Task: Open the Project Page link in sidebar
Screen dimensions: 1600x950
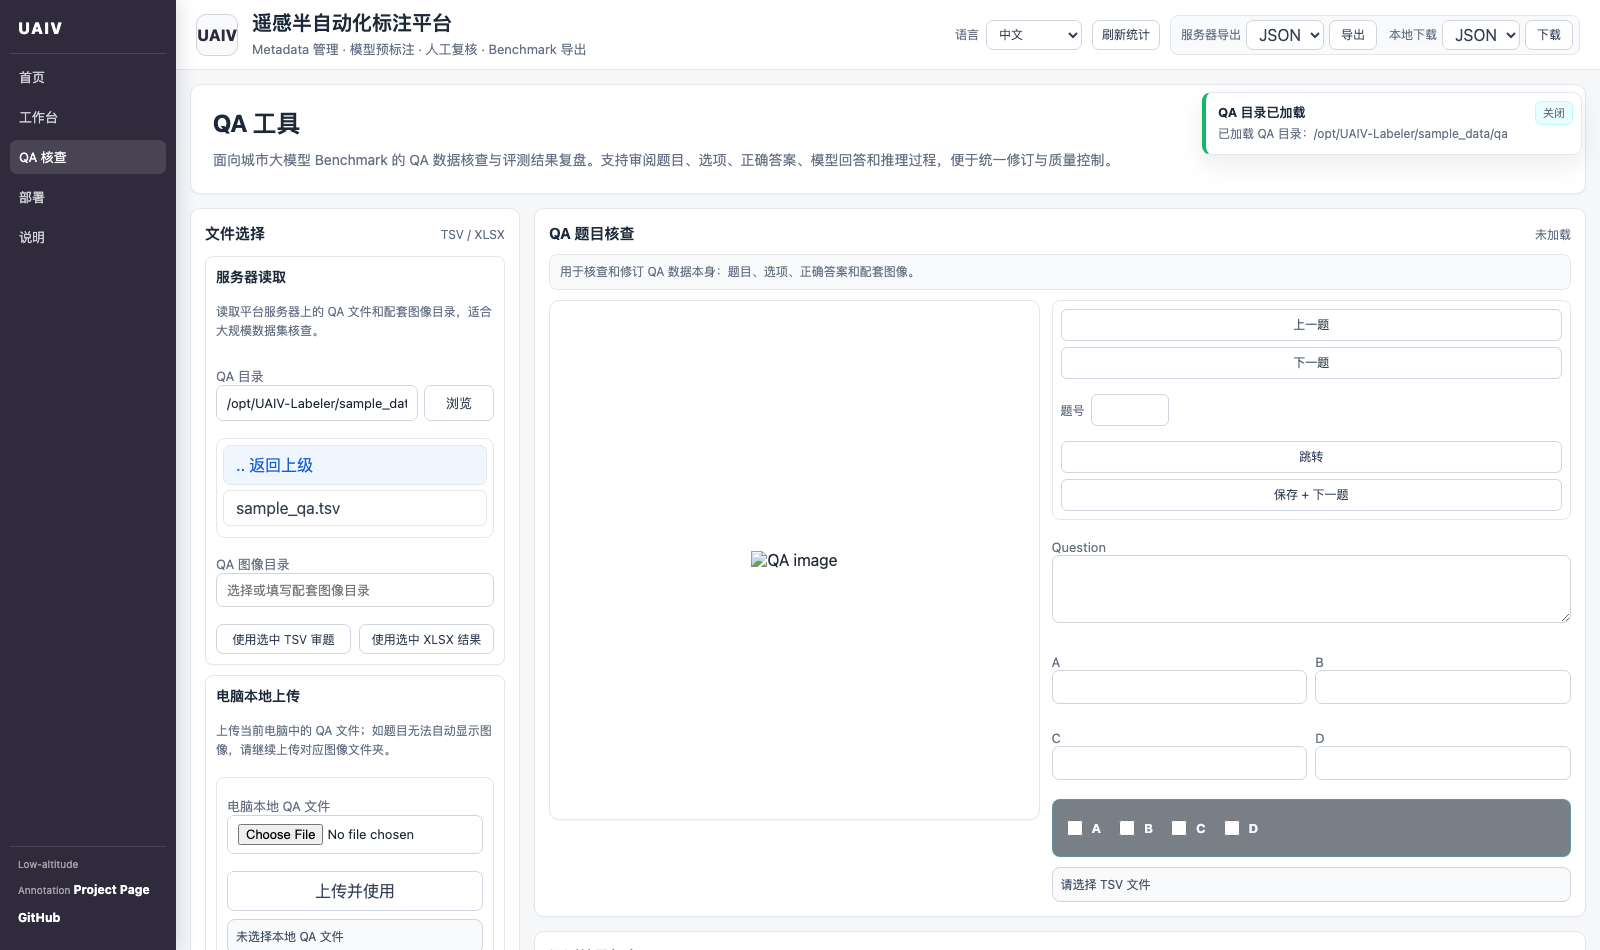Action: click(x=111, y=889)
